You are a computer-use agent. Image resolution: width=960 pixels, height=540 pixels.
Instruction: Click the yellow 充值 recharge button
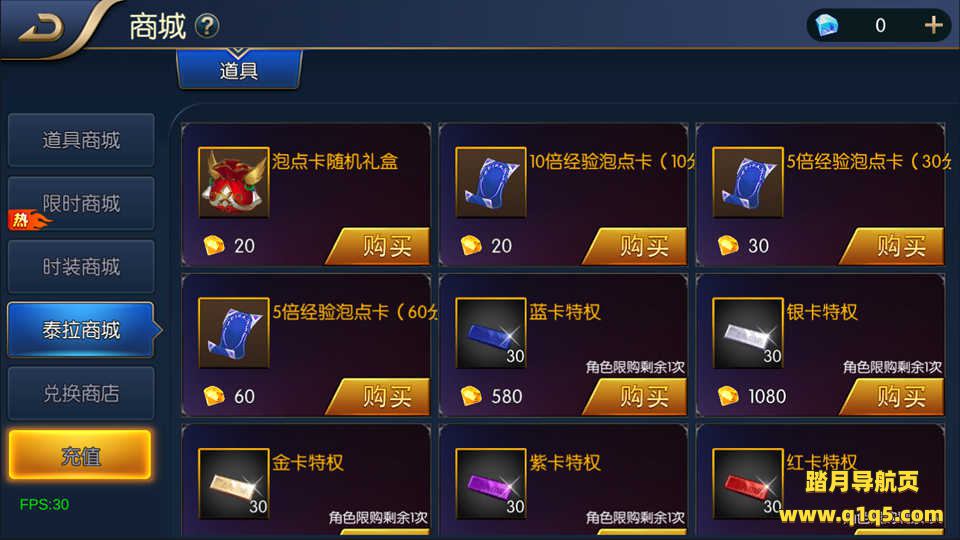80,455
